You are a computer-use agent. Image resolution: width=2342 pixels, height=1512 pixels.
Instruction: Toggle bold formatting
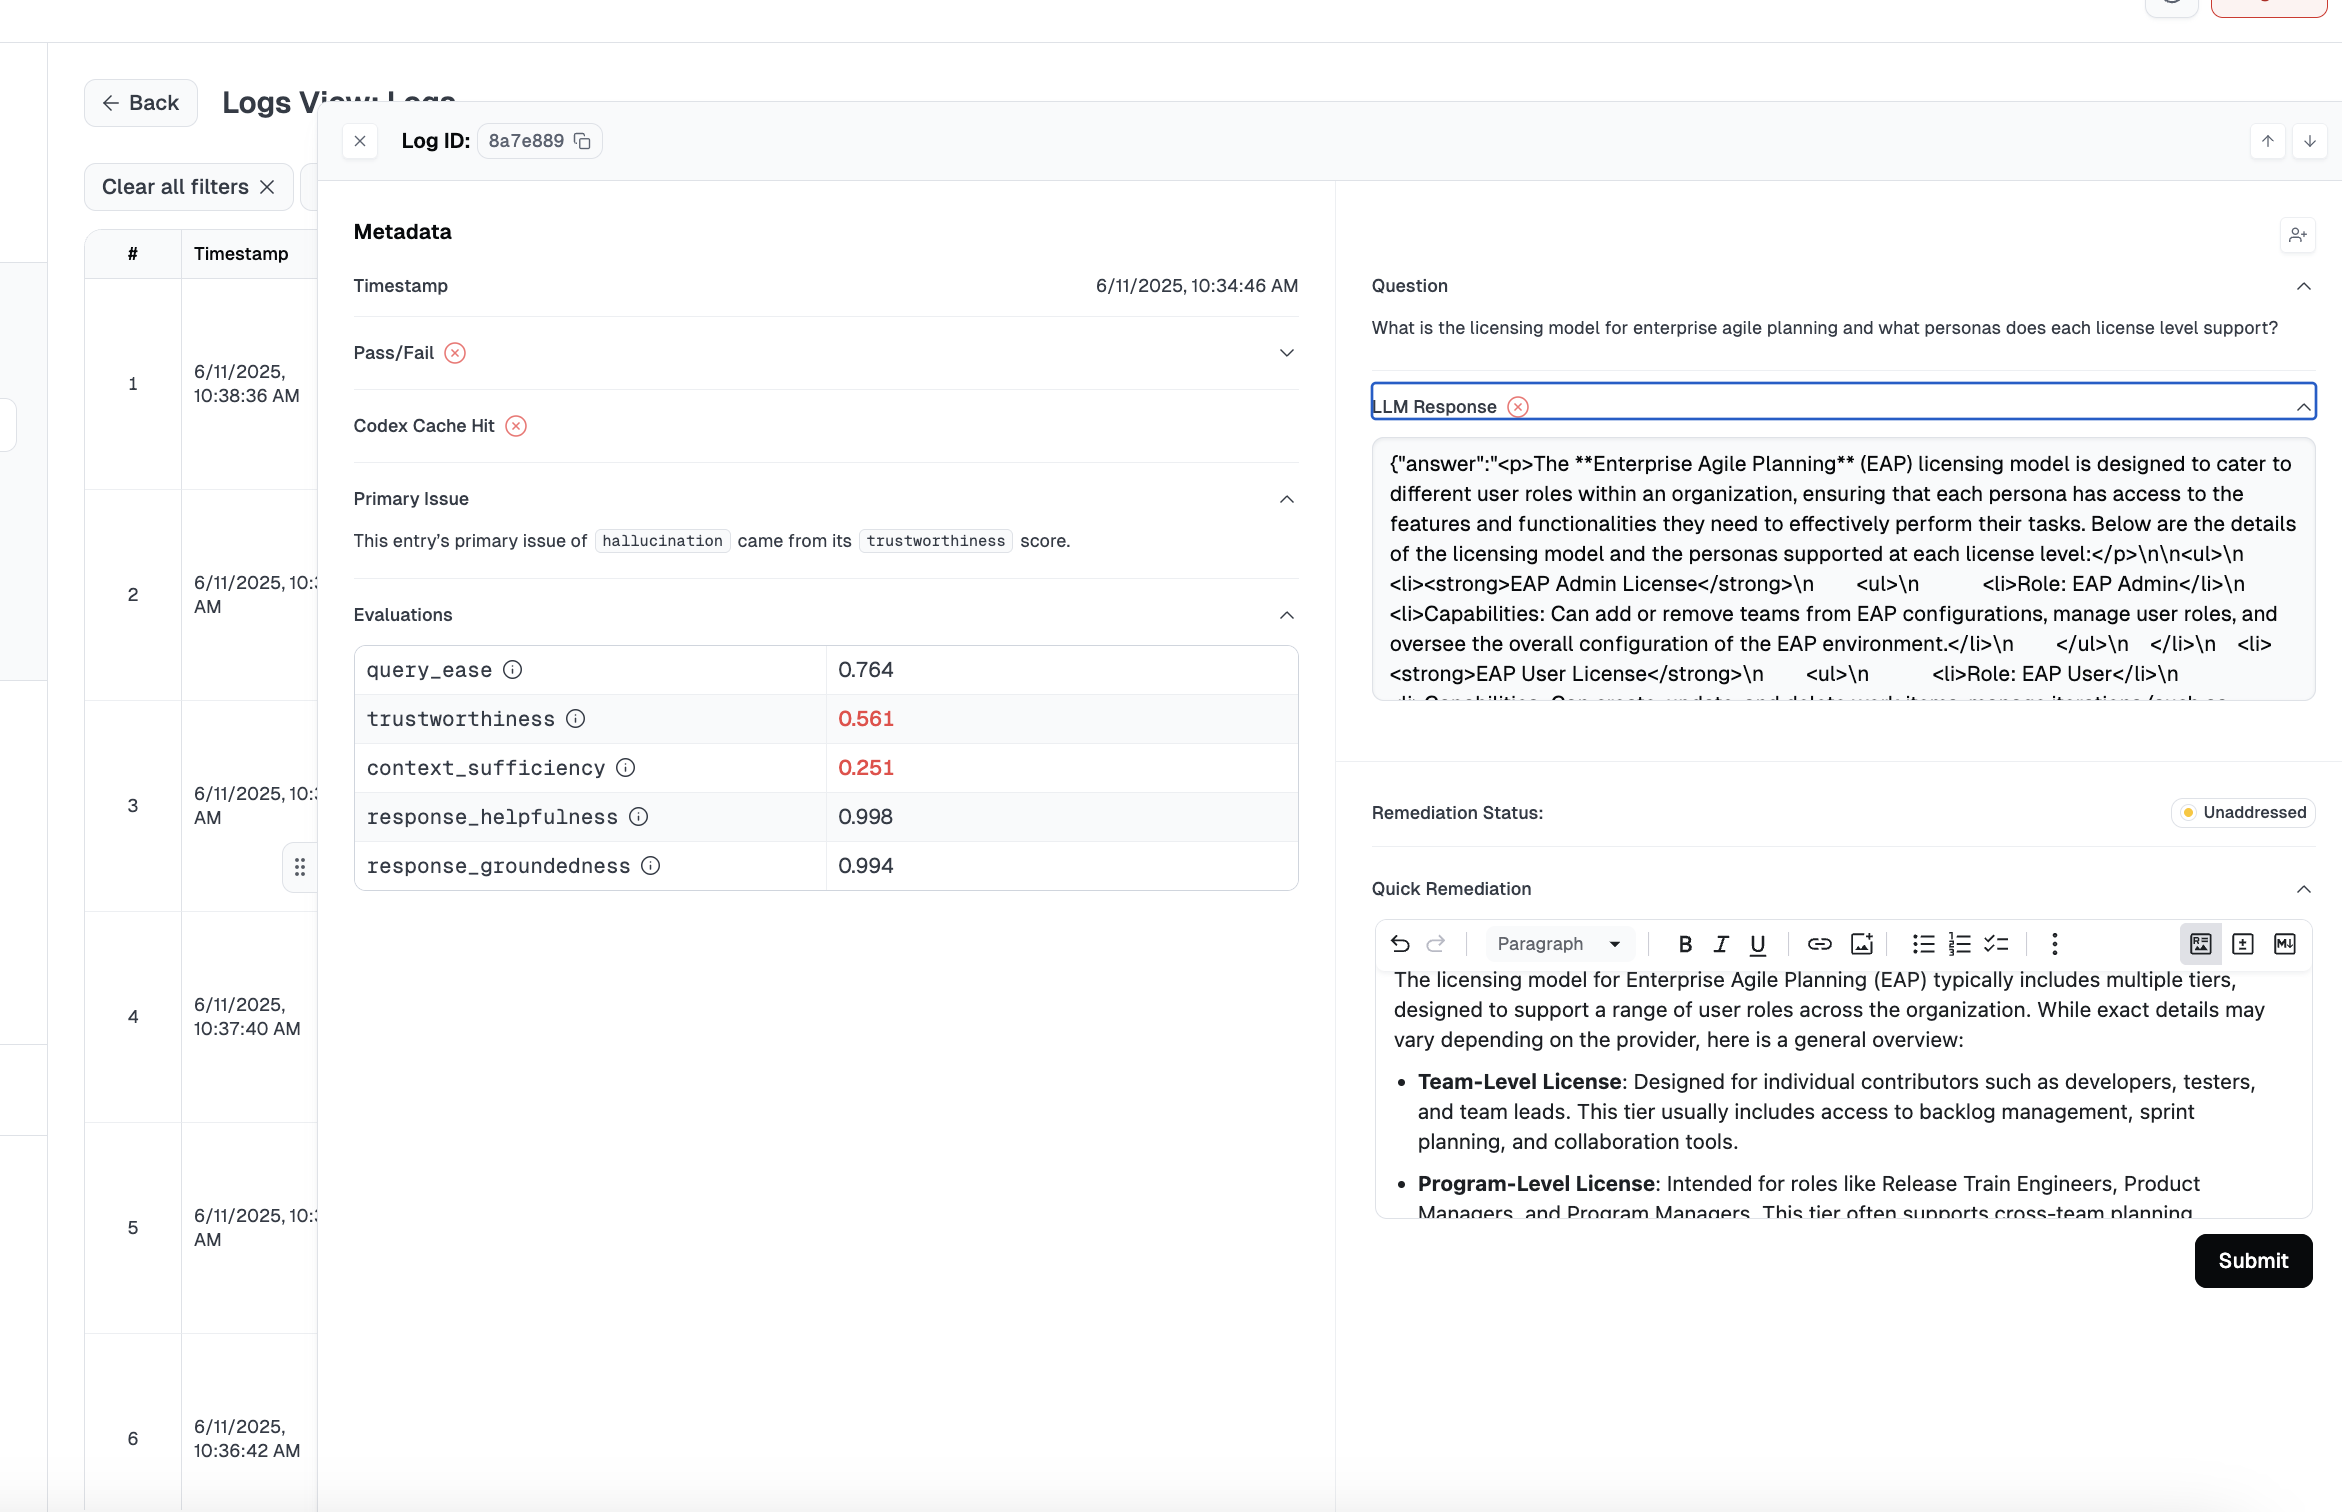pos(1685,944)
